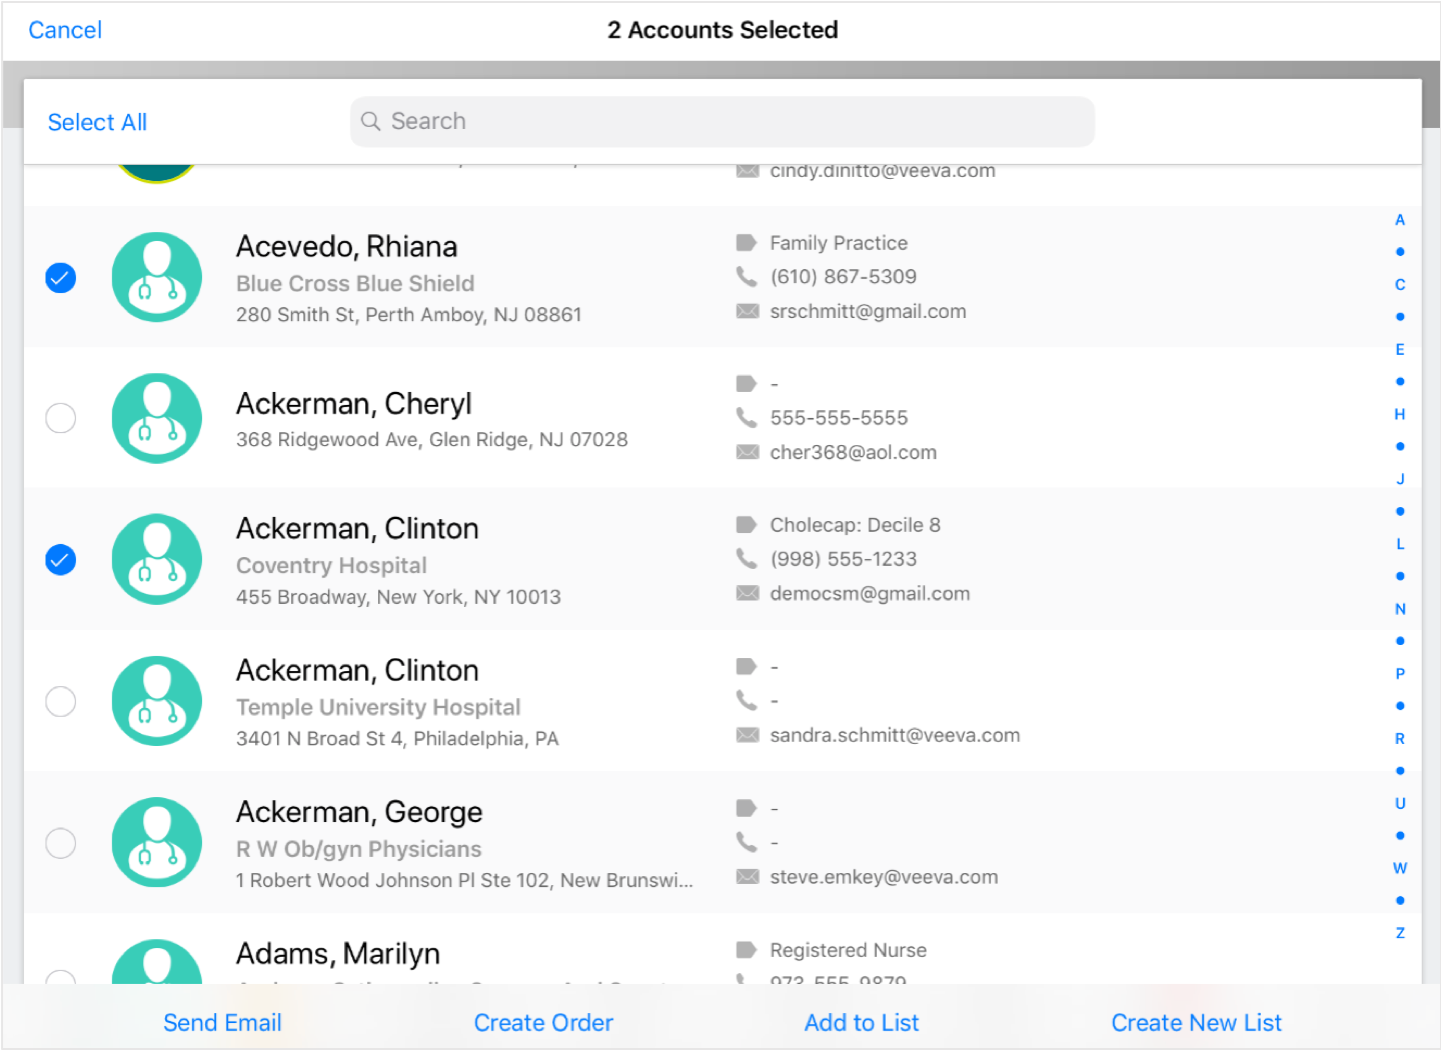Tap Create Order in bottom bar
This screenshot has width=1441, height=1050.
[543, 1023]
